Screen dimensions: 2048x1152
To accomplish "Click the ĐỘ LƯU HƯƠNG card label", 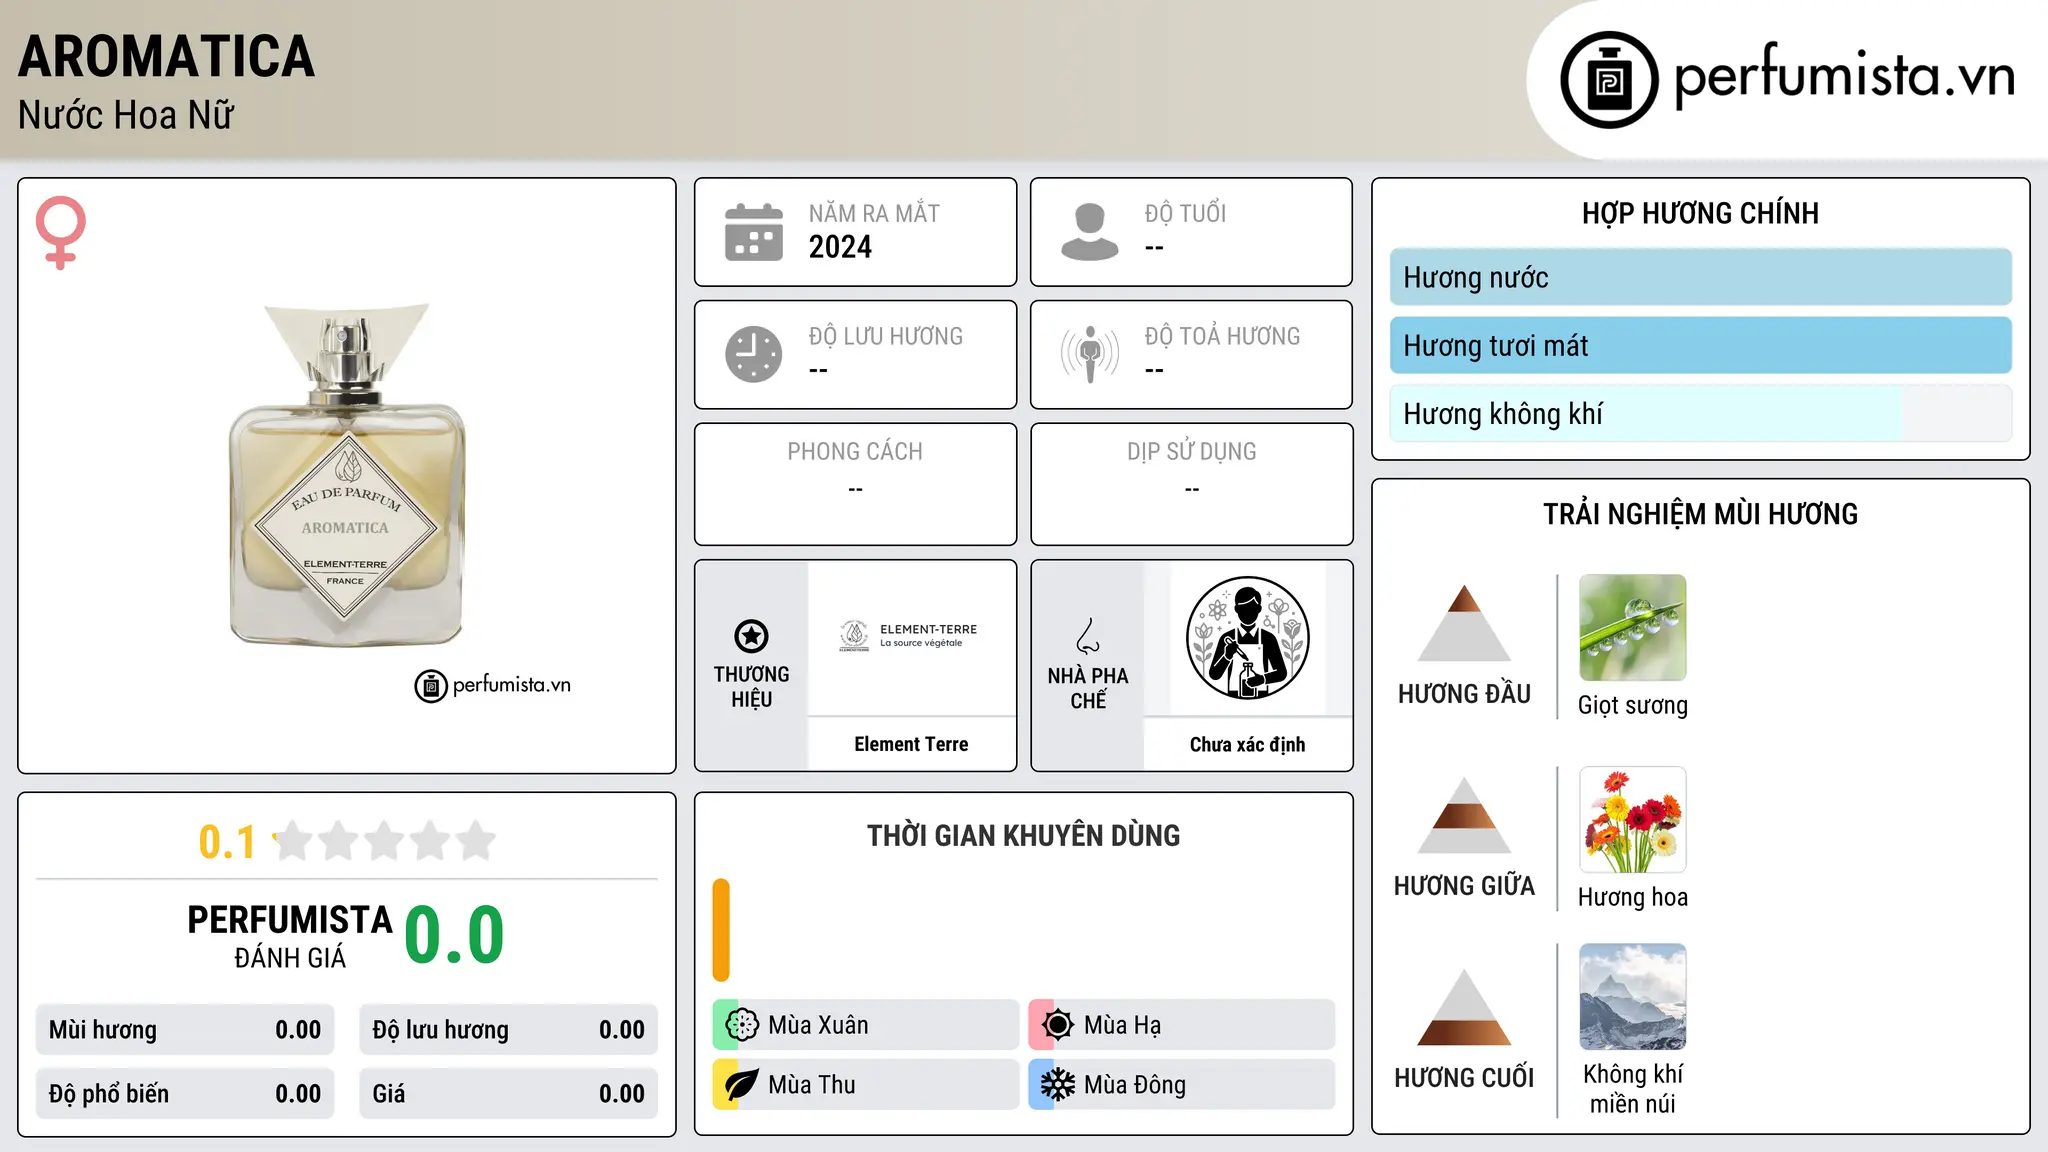I will coord(886,336).
